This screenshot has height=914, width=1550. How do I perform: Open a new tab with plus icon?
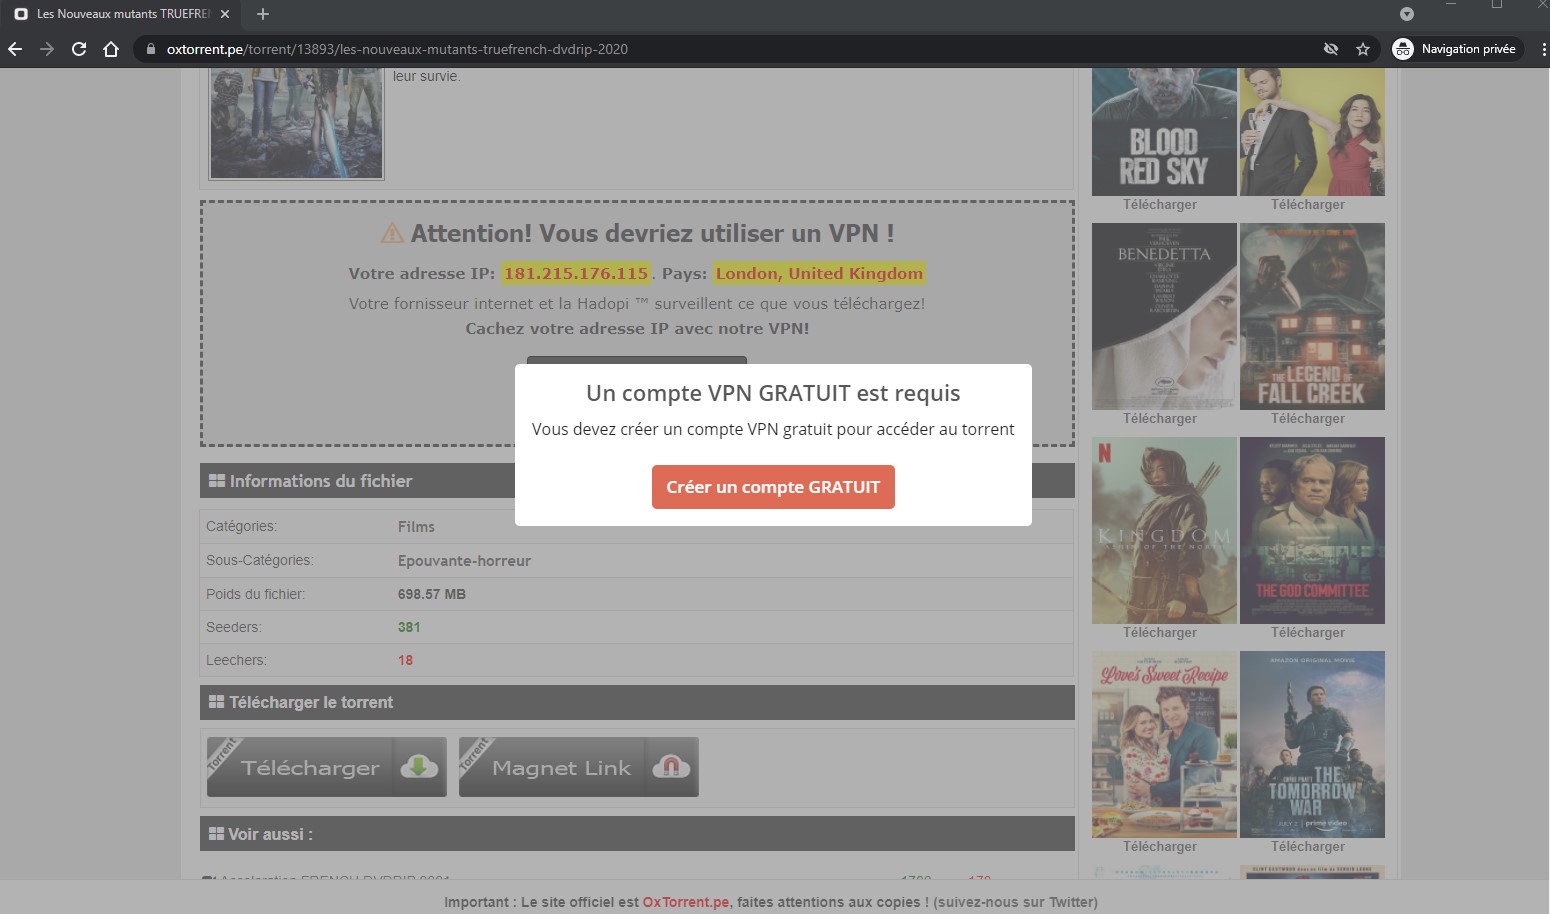pos(263,14)
